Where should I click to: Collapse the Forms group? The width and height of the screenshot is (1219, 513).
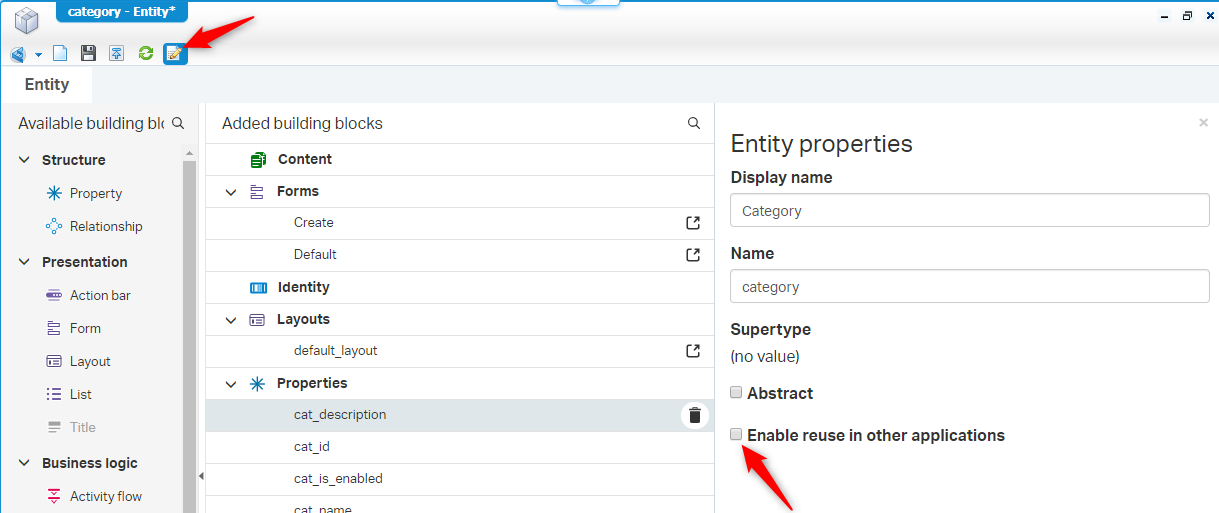(232, 191)
